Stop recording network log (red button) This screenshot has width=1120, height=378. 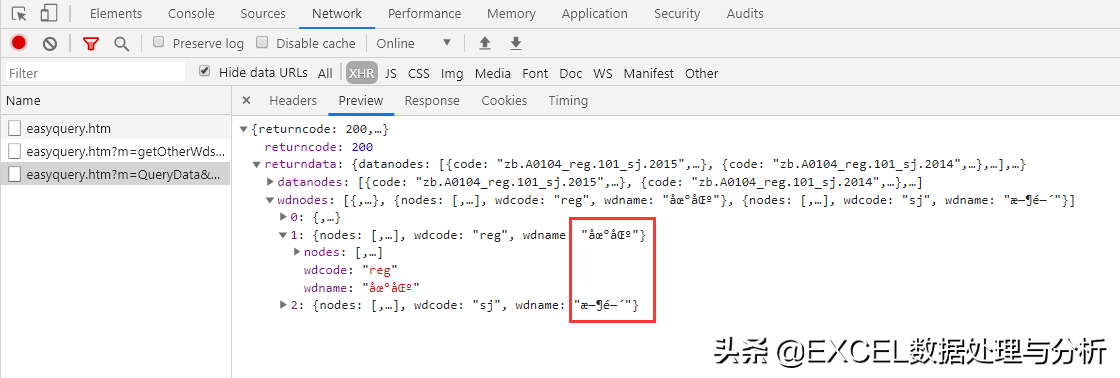pyautogui.click(x=19, y=43)
